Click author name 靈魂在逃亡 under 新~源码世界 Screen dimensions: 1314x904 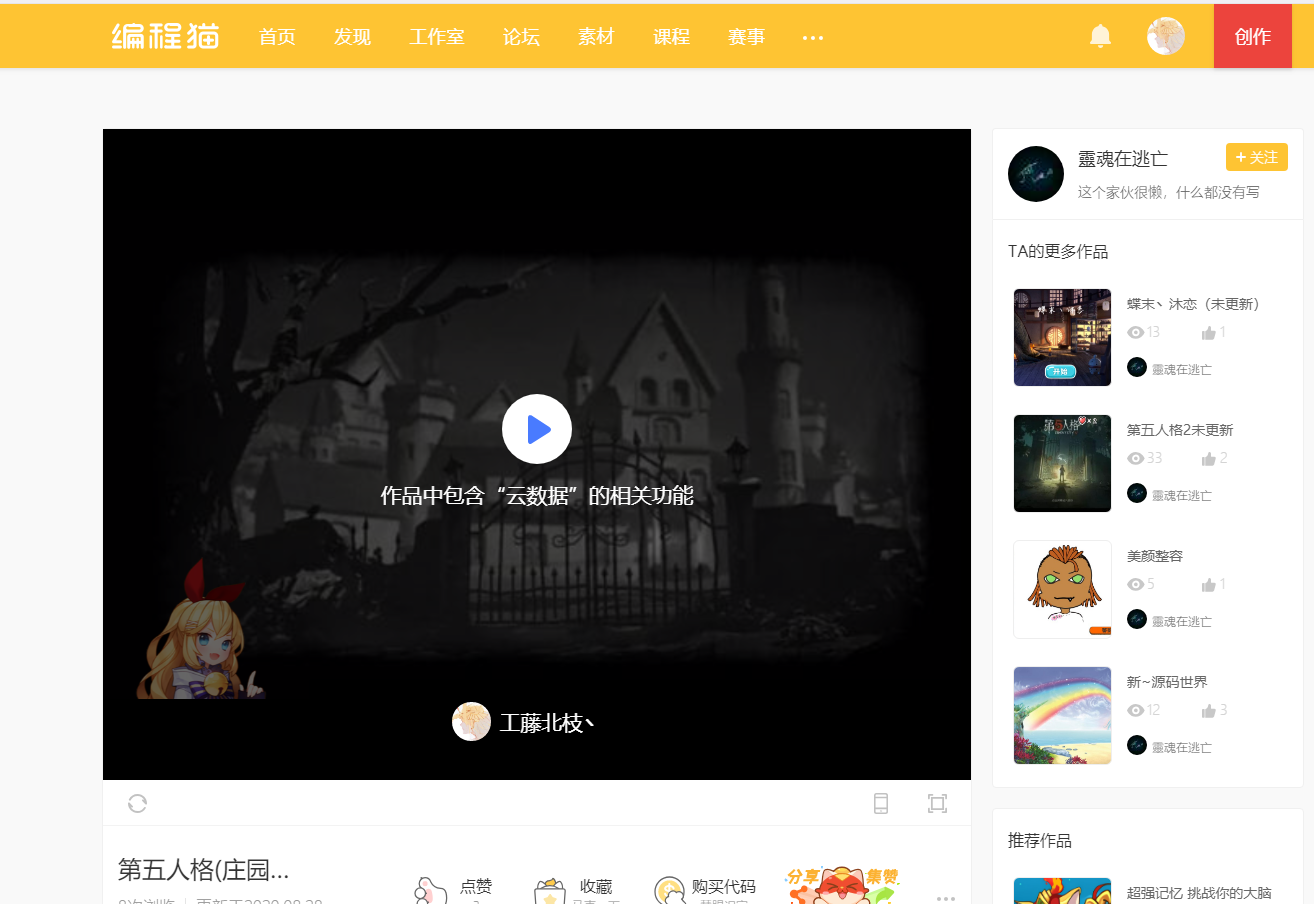(x=1182, y=747)
